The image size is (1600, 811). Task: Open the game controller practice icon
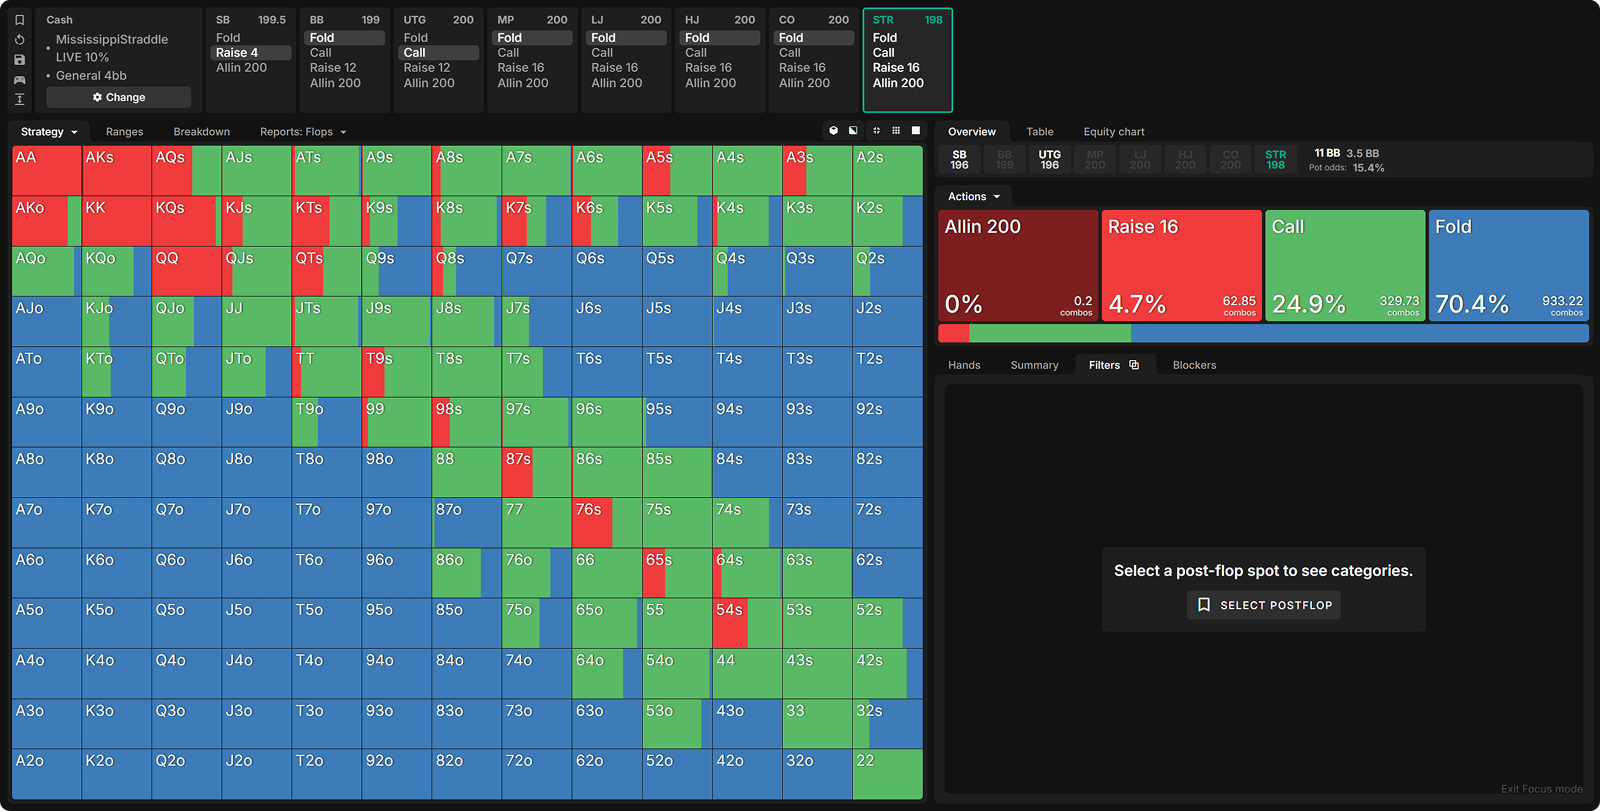coord(19,80)
